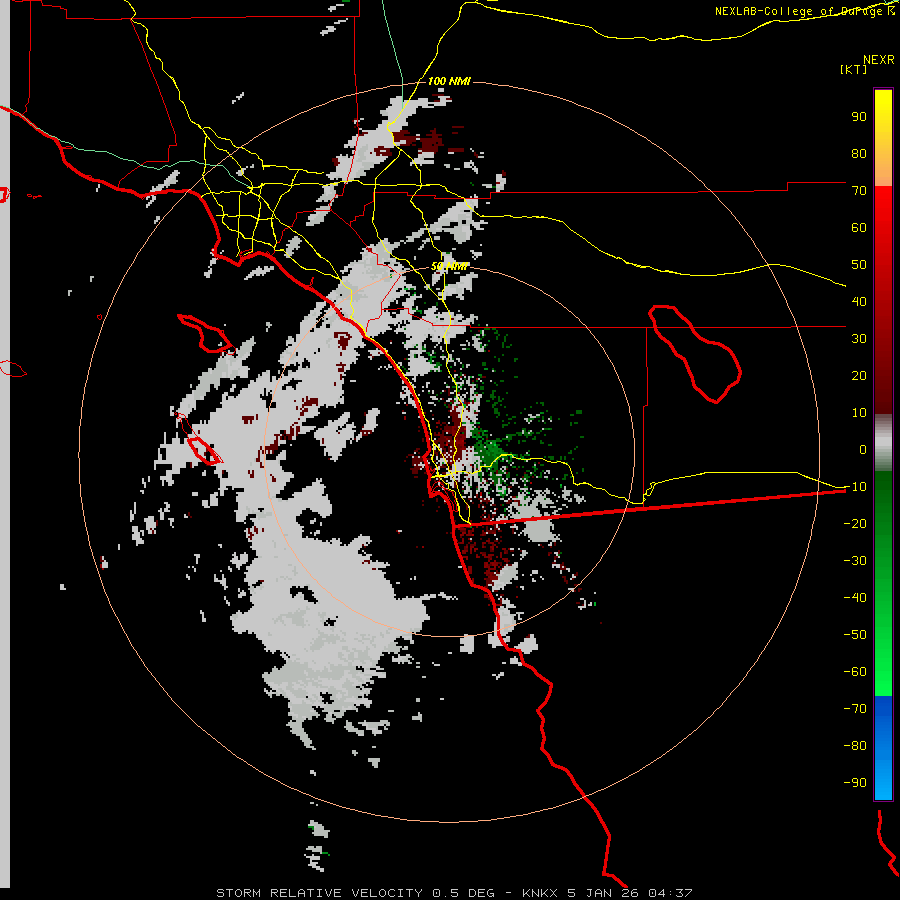Select the -90 value on the velocity scale
The image size is (900, 900).
pos(855,783)
